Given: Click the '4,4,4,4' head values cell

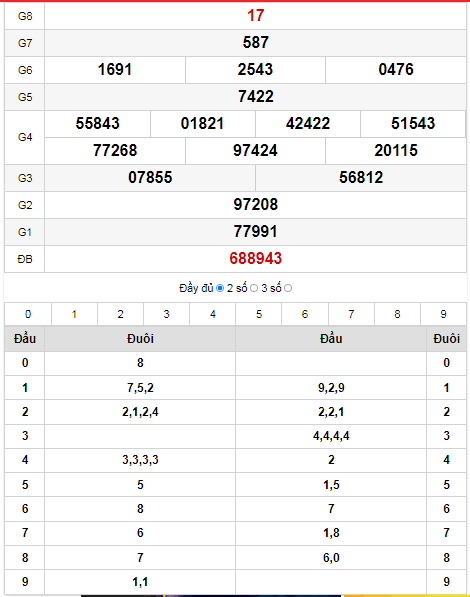Looking at the screenshot, I should tap(331, 436).
